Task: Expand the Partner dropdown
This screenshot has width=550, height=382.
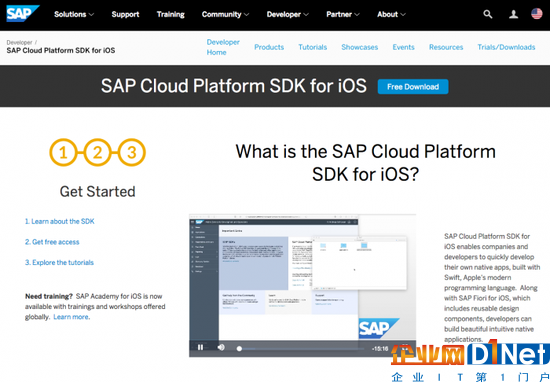Action: pyautogui.click(x=343, y=14)
